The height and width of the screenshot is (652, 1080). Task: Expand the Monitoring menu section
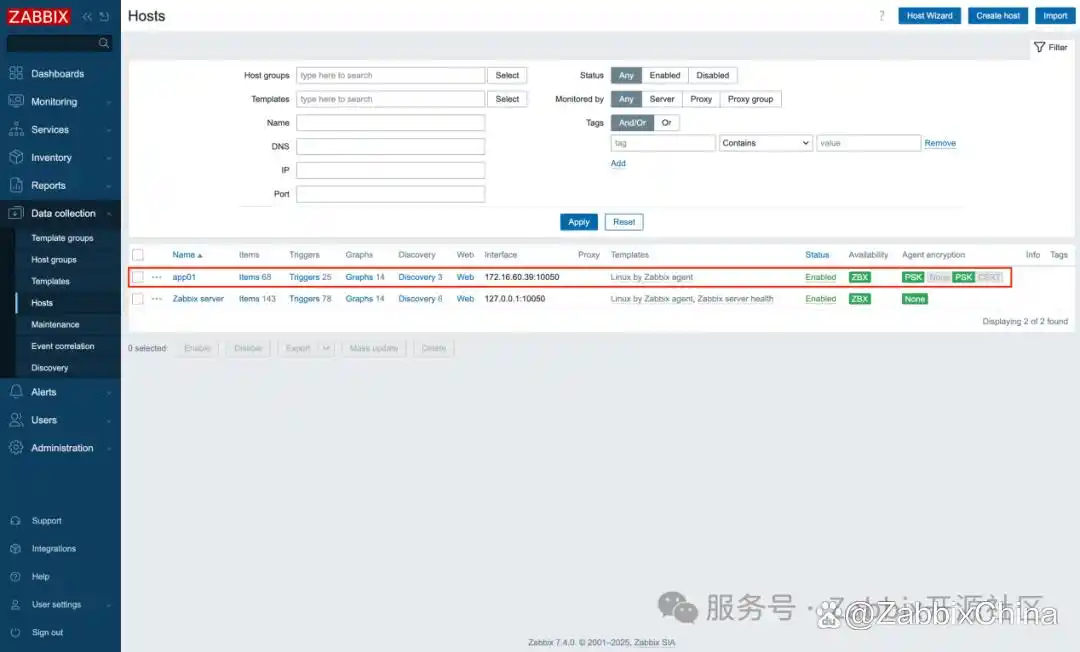click(x=108, y=102)
